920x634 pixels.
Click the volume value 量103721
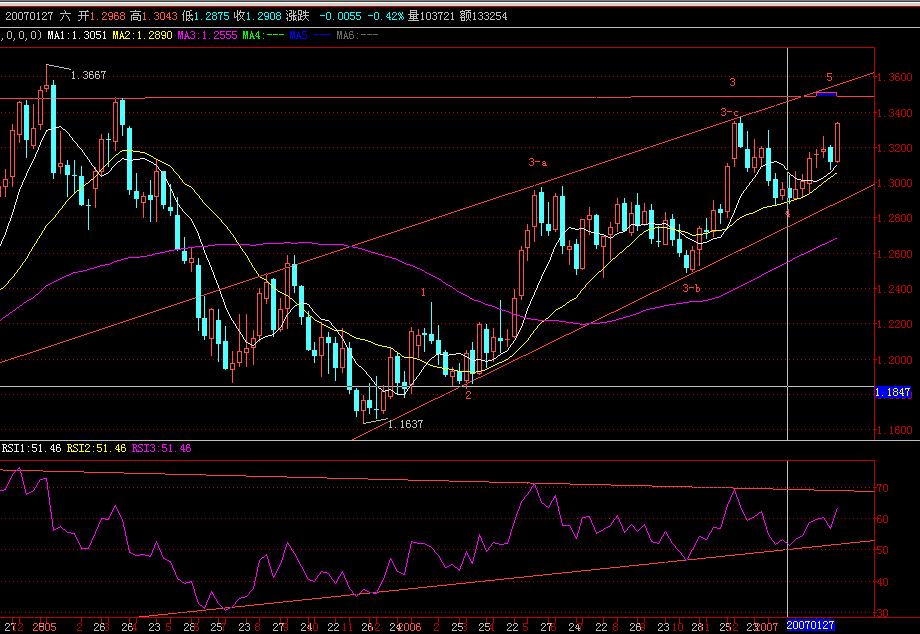click(432, 16)
